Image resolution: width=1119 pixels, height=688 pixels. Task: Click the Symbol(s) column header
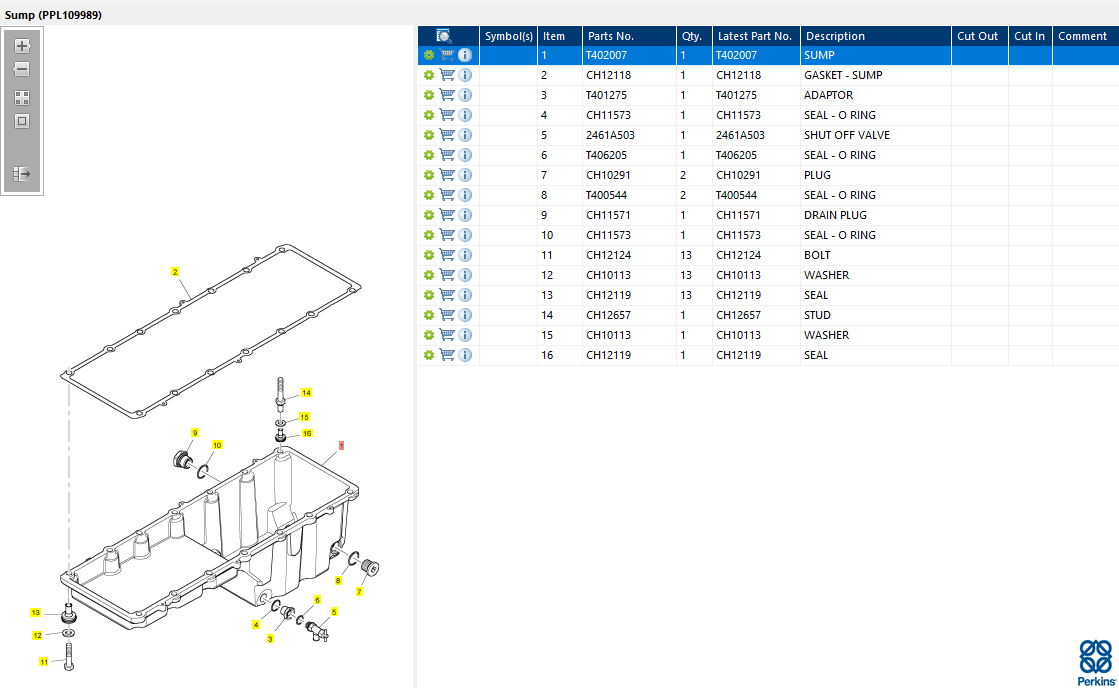(x=509, y=36)
